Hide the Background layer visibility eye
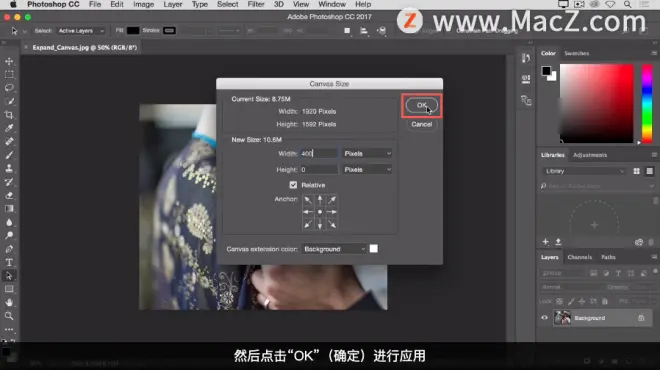The width and height of the screenshot is (660, 370). [x=544, y=318]
